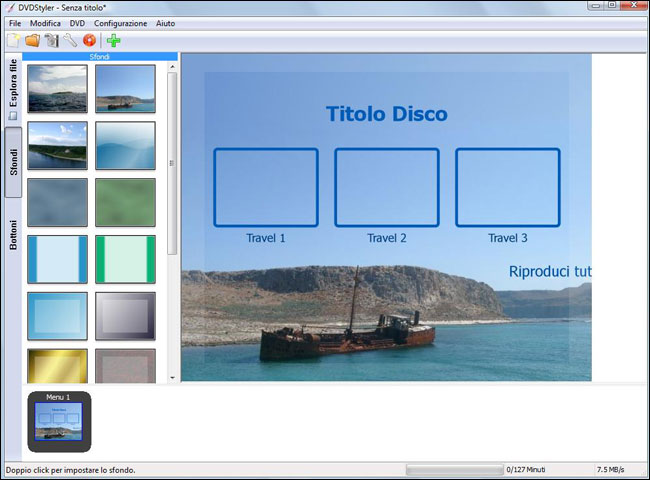Click the New project toolbar icon
The width and height of the screenshot is (650, 480).
(13, 41)
